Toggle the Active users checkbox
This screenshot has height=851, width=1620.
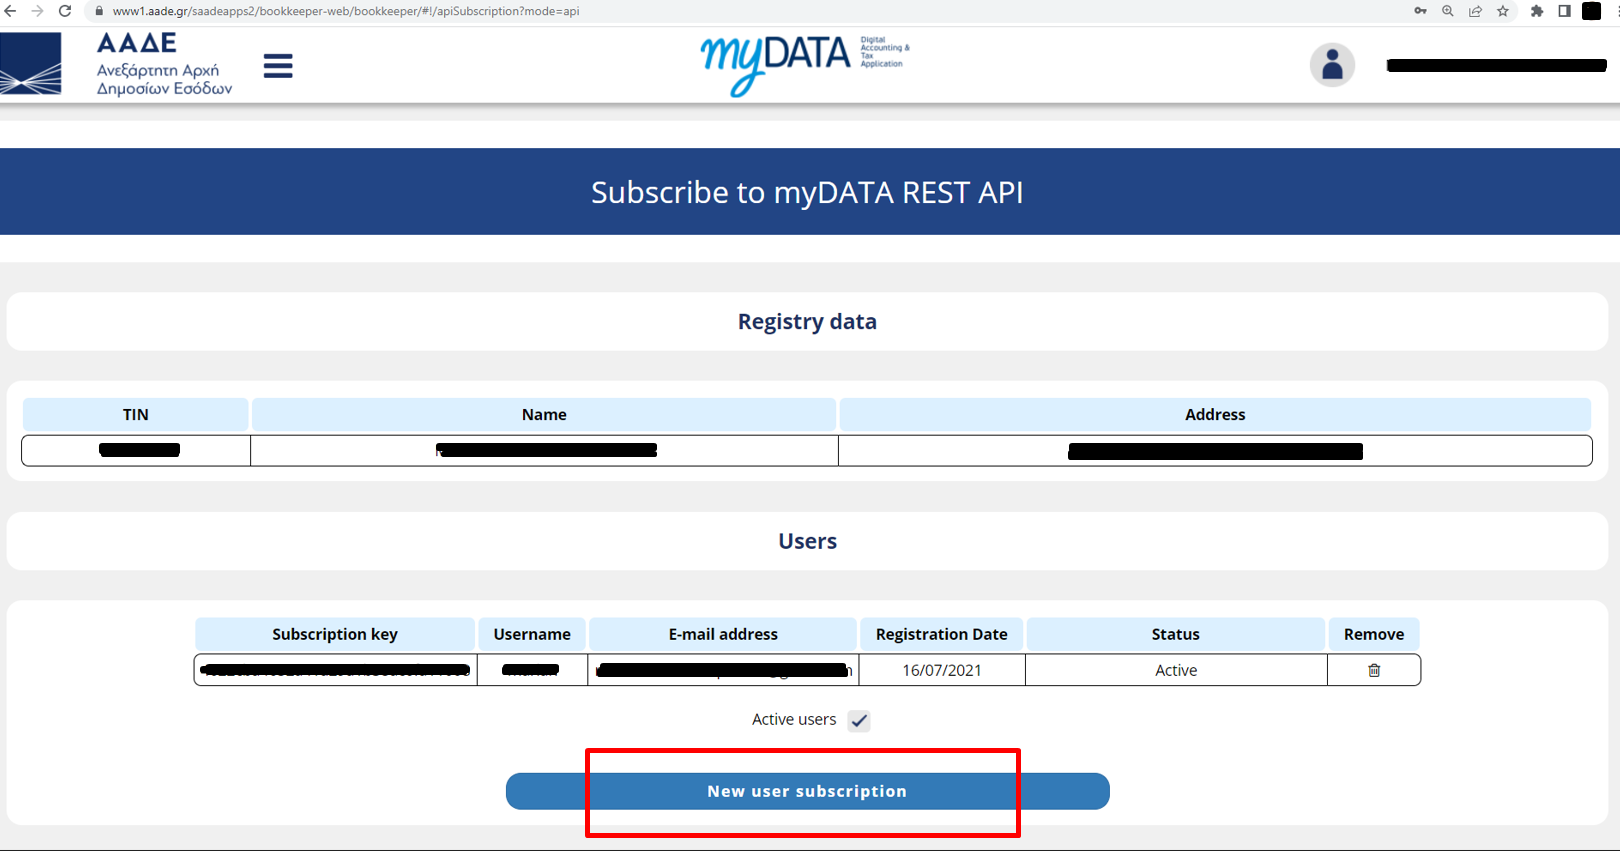pyautogui.click(x=859, y=720)
